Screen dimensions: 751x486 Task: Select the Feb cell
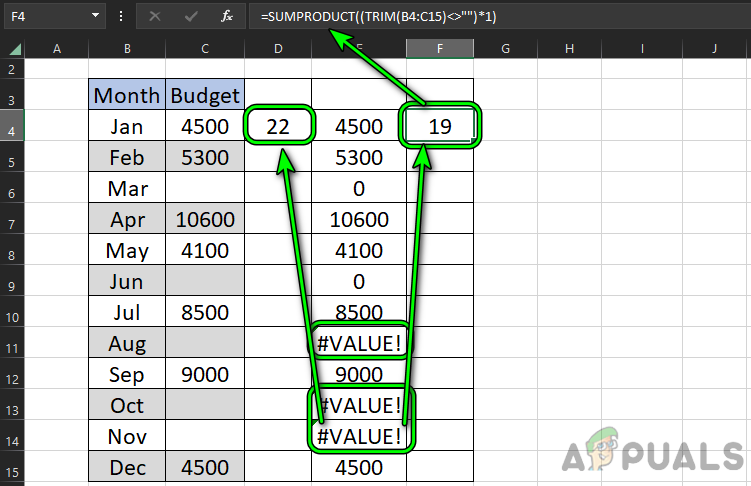point(127,157)
